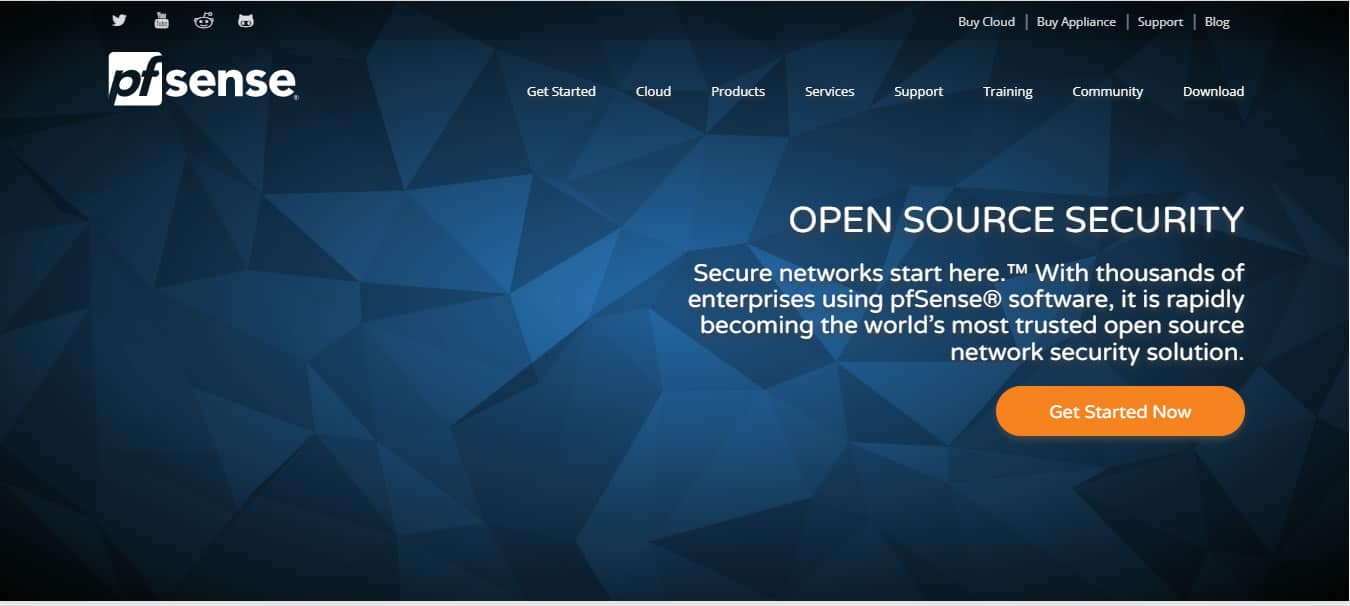The image size is (1350, 606).
Task: Open the Training menu
Action: (1008, 91)
